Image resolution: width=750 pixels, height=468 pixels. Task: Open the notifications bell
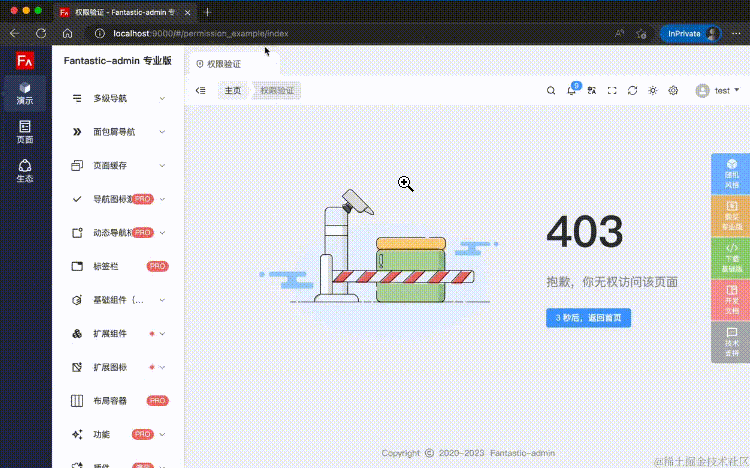click(x=572, y=90)
